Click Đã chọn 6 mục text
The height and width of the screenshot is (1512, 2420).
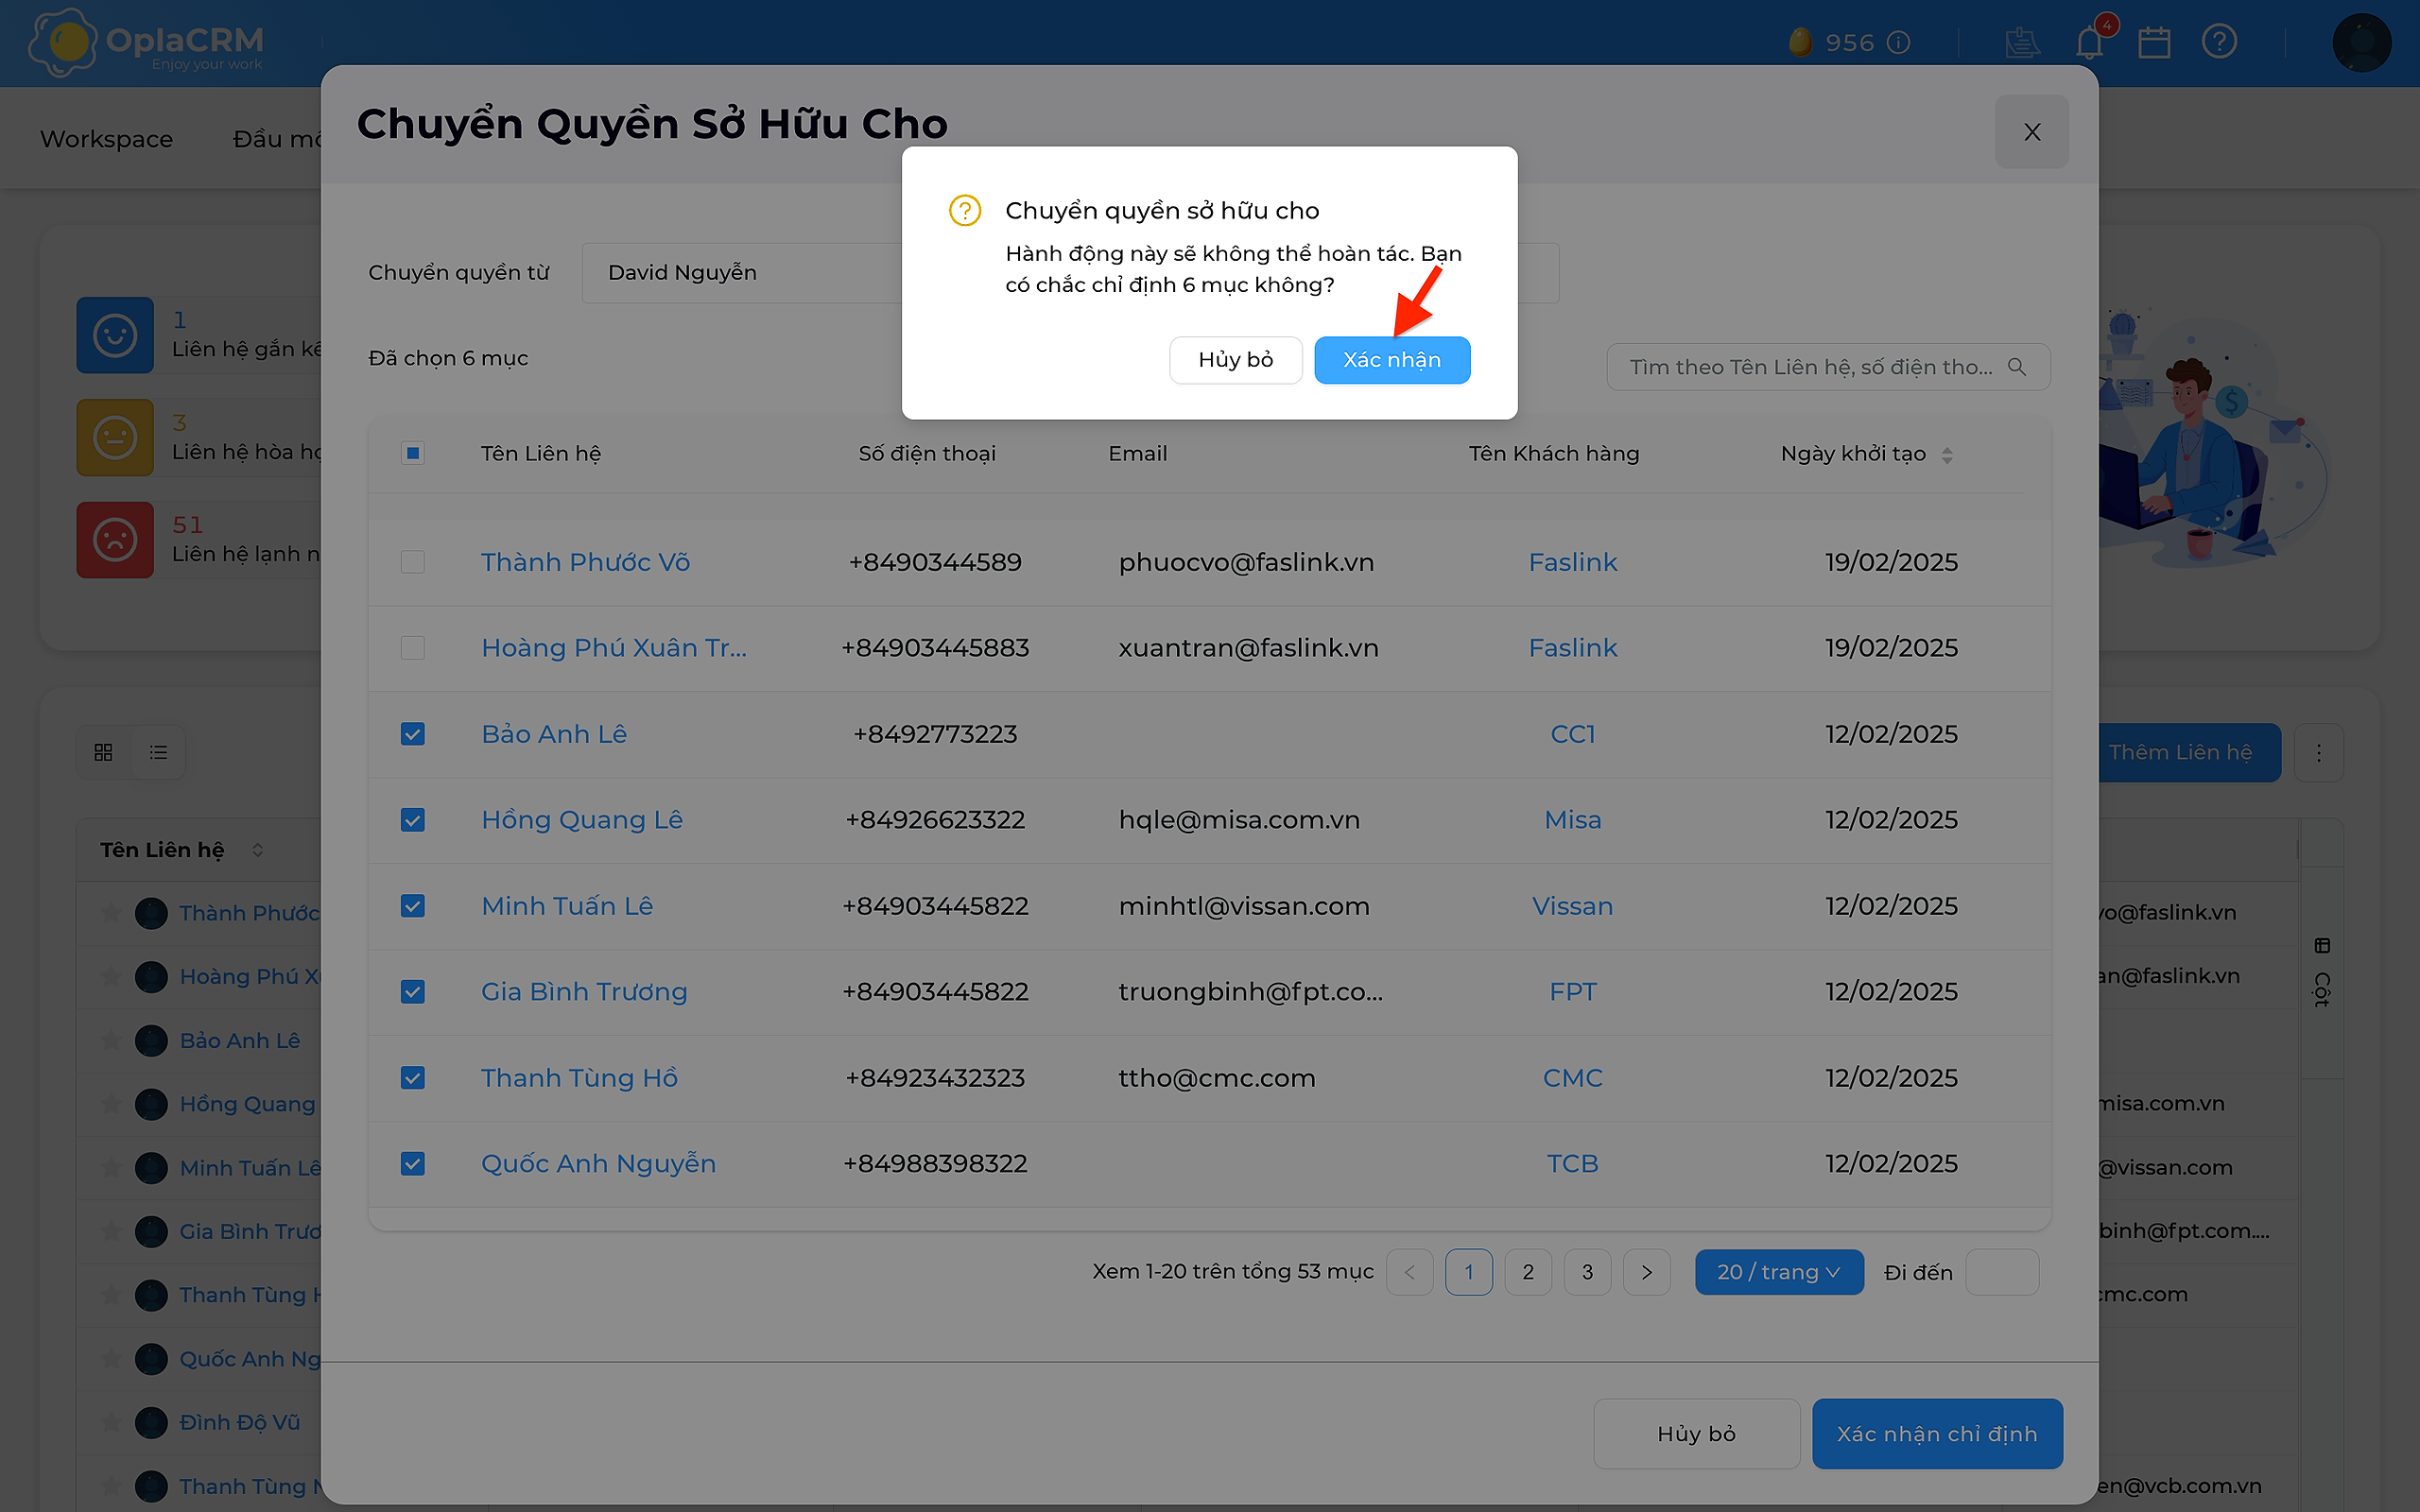(448, 358)
